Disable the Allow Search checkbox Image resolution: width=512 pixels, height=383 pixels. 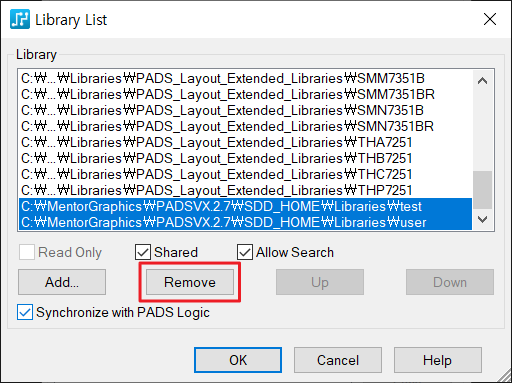pos(245,252)
